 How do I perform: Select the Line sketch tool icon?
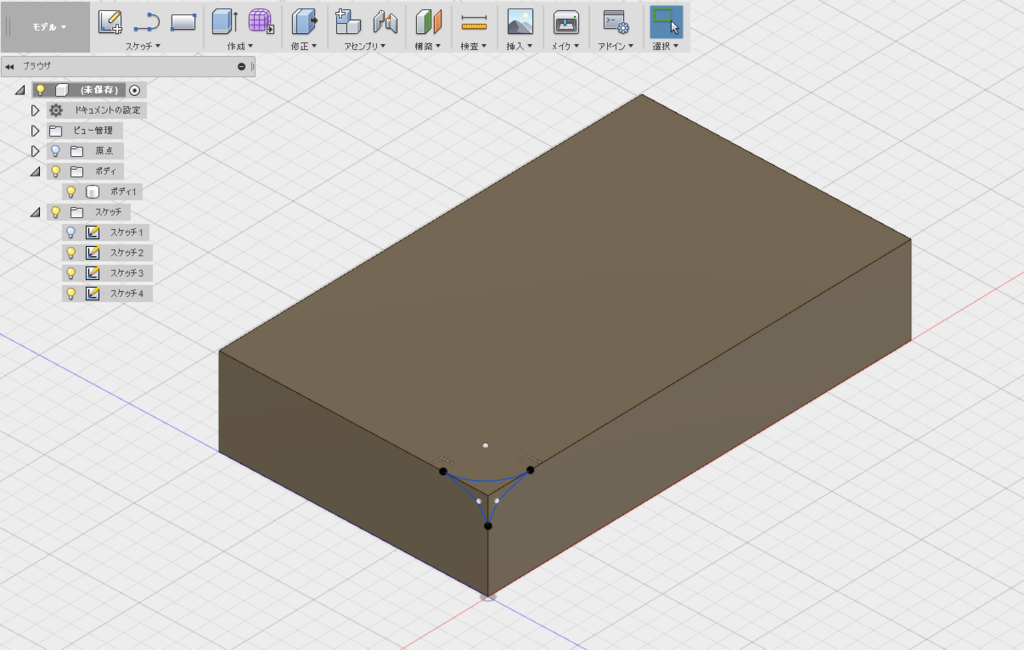146,22
